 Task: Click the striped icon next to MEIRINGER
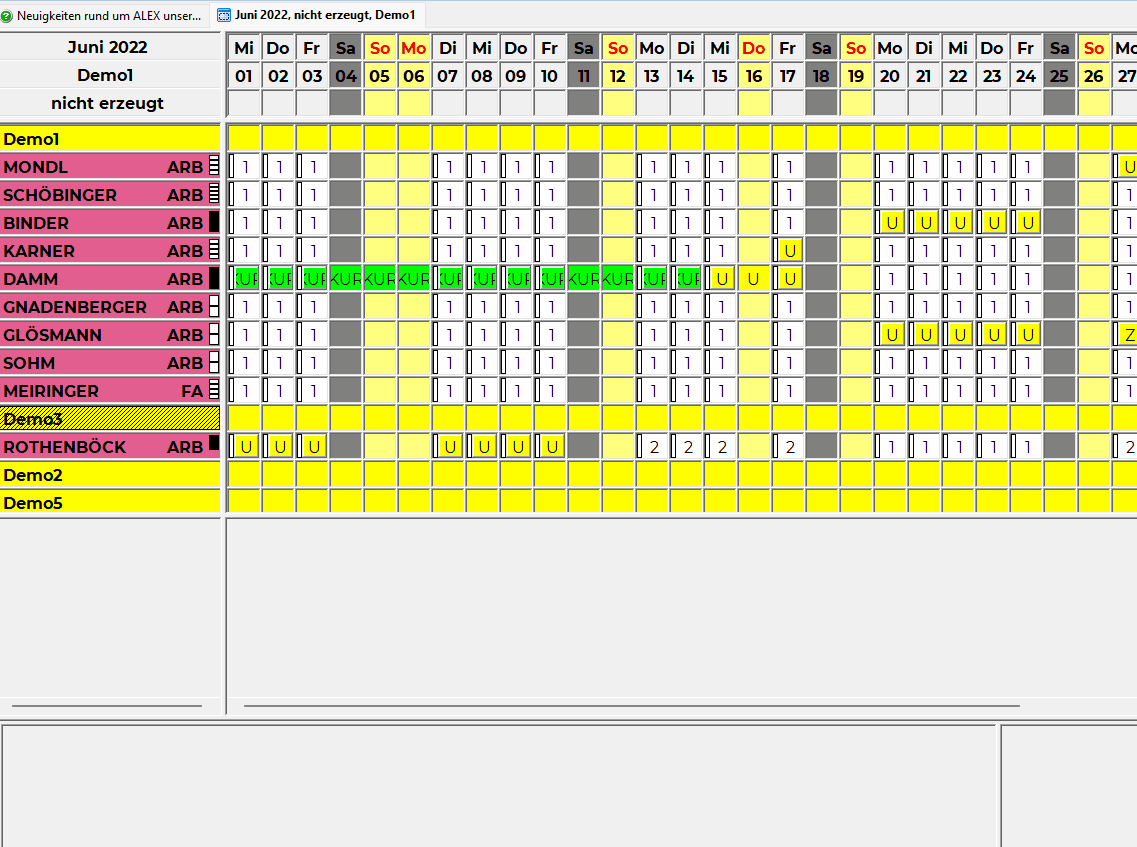click(213, 391)
